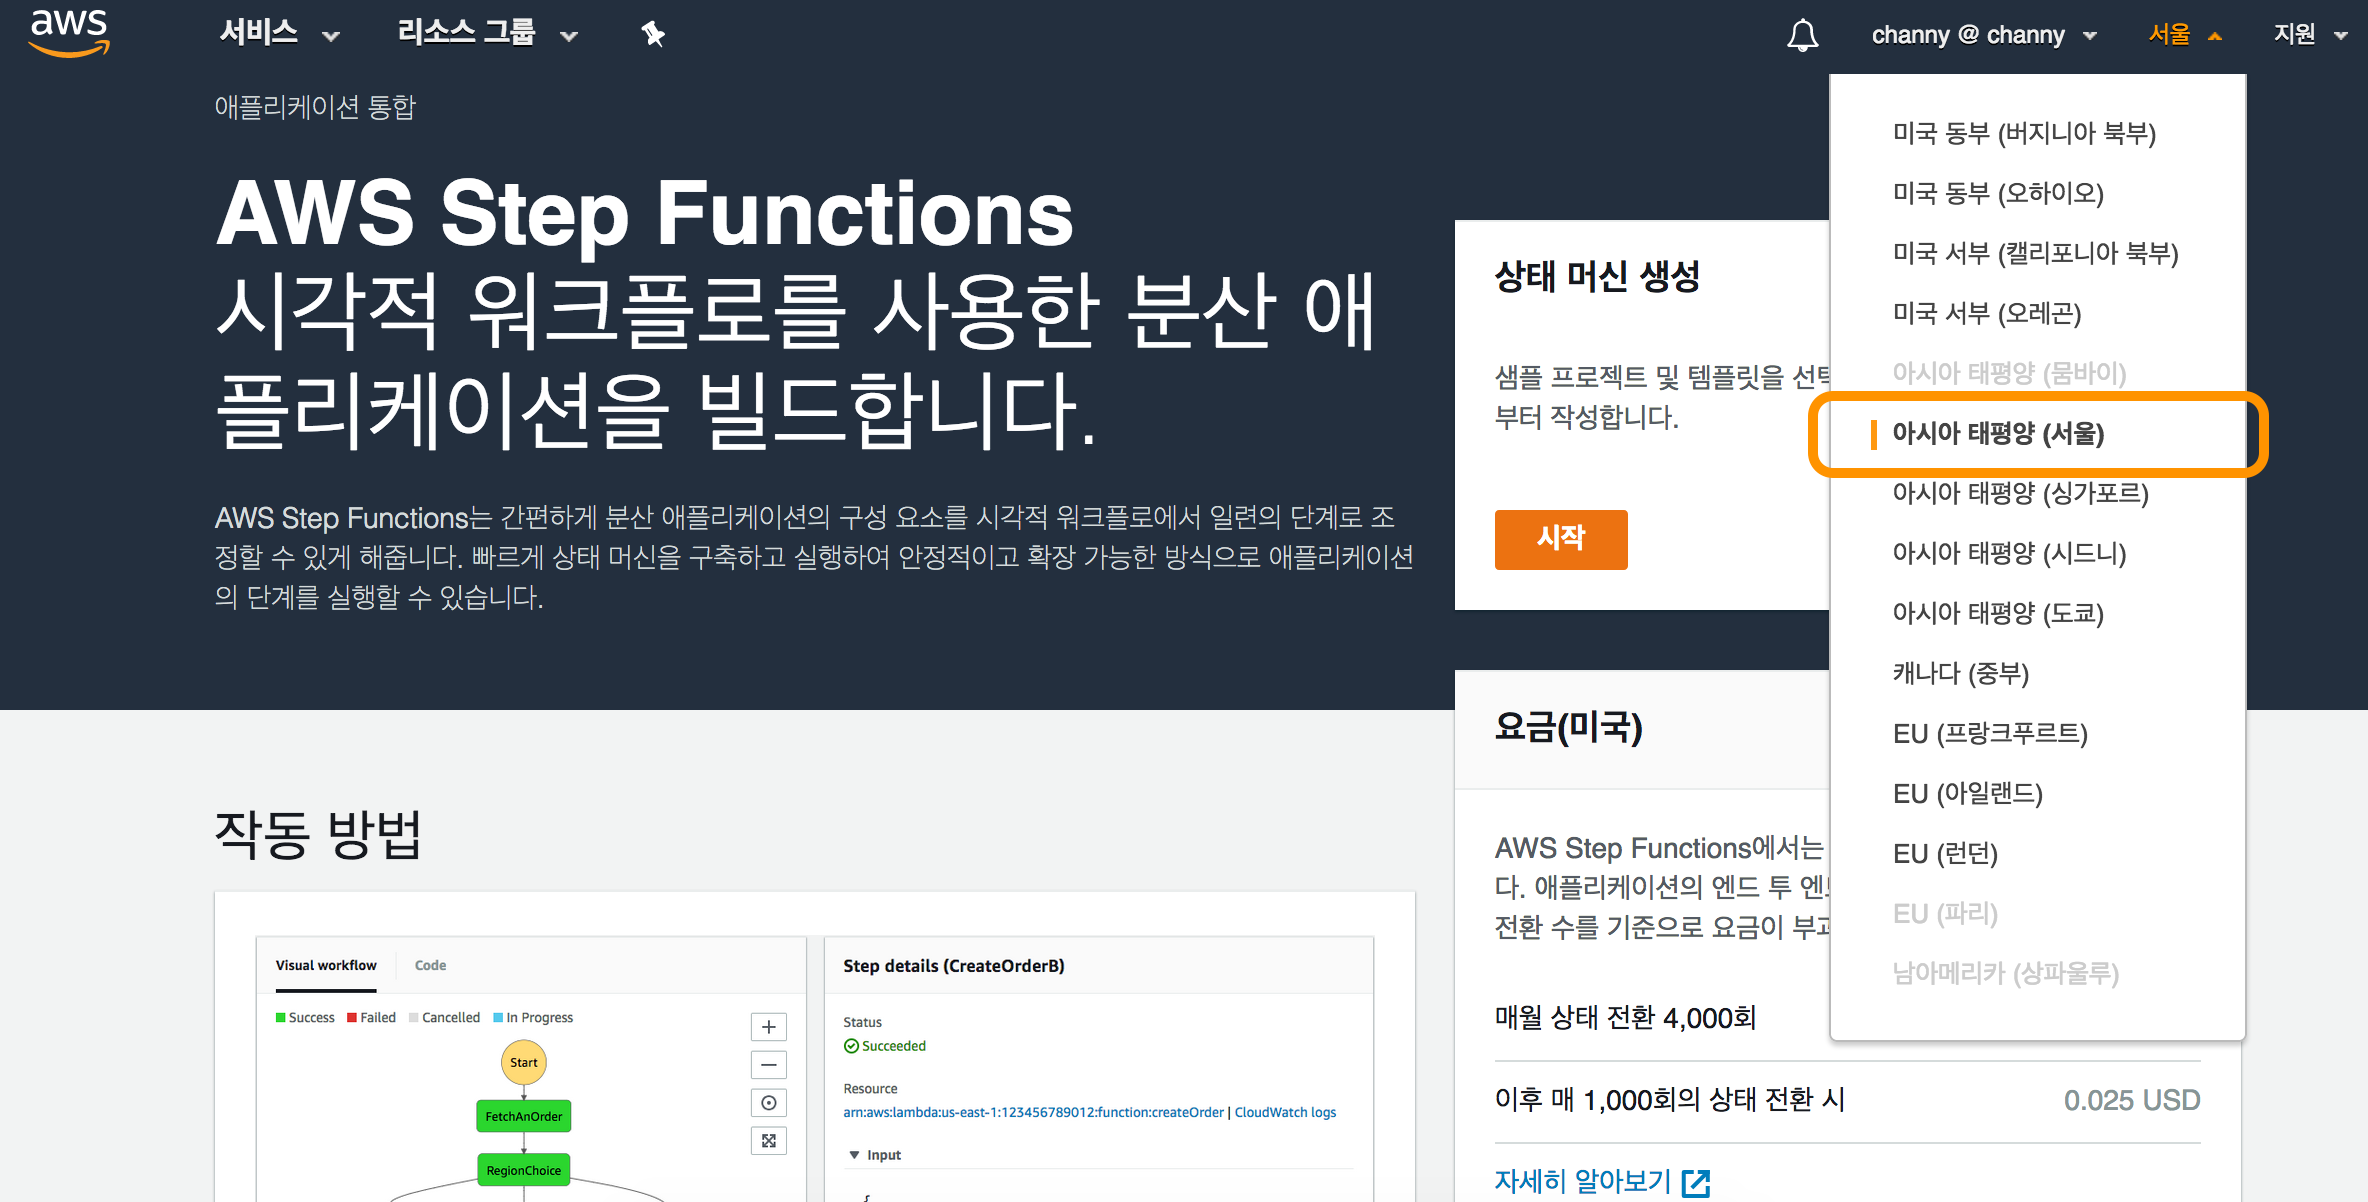Click the zoom in plus icon

[768, 1027]
